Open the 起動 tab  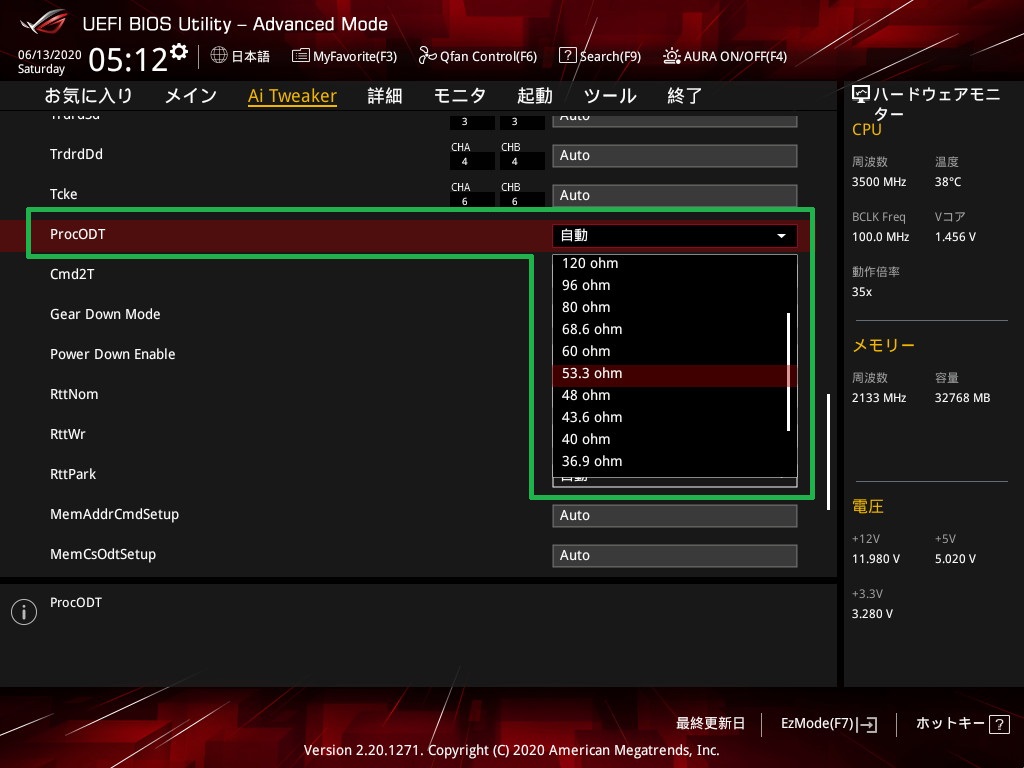click(x=535, y=96)
